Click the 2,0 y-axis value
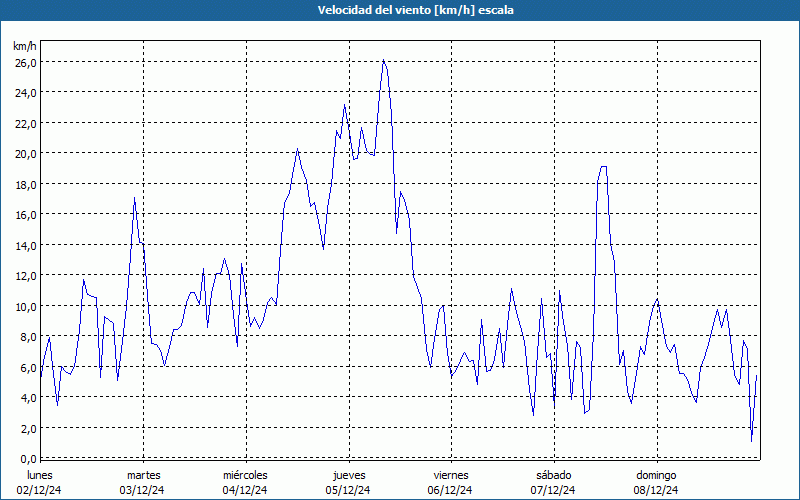The image size is (800, 500). 28,429
